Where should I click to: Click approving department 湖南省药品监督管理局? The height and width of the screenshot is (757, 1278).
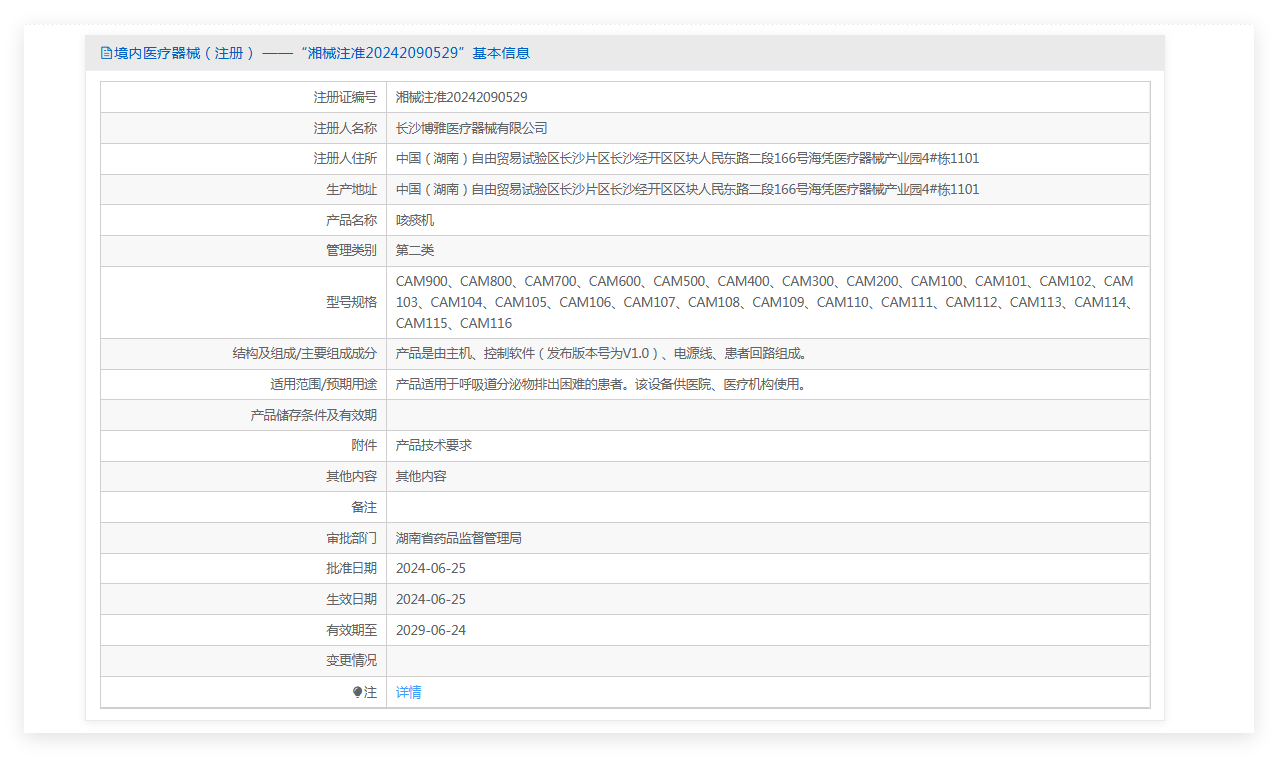(458, 538)
